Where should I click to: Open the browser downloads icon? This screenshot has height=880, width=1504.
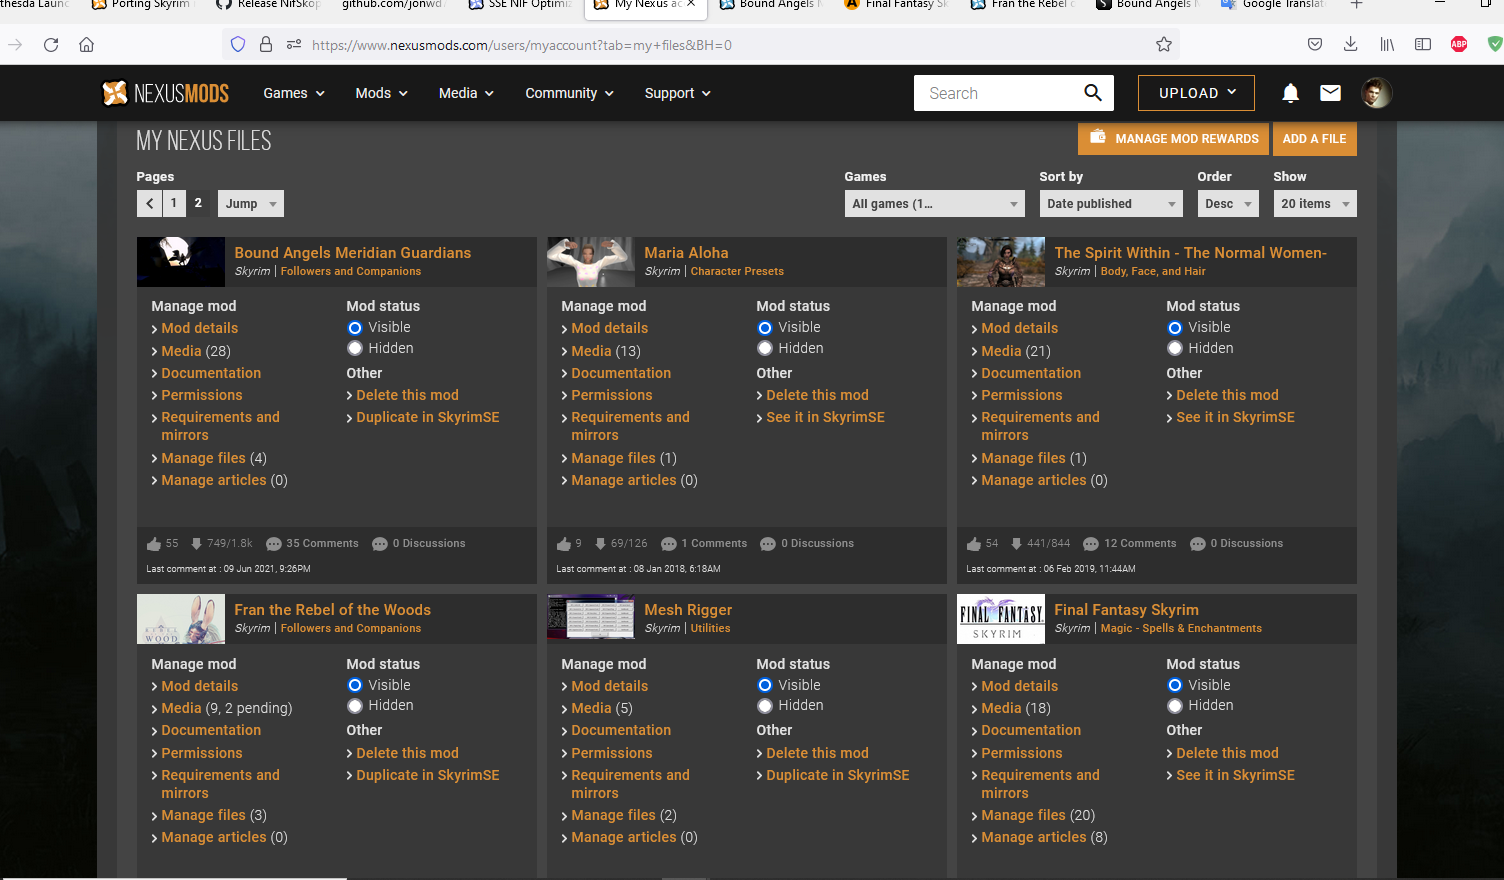(1350, 45)
